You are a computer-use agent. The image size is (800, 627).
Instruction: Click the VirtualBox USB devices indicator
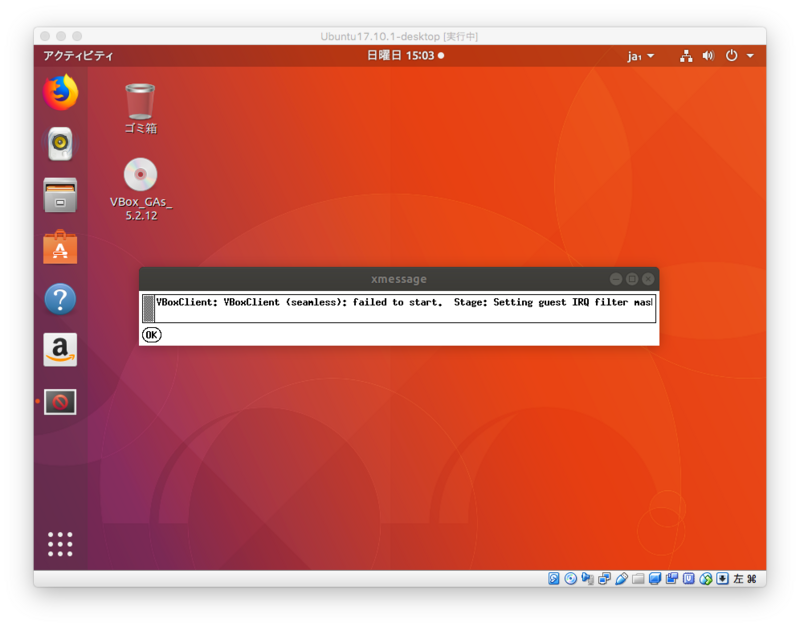(621, 579)
